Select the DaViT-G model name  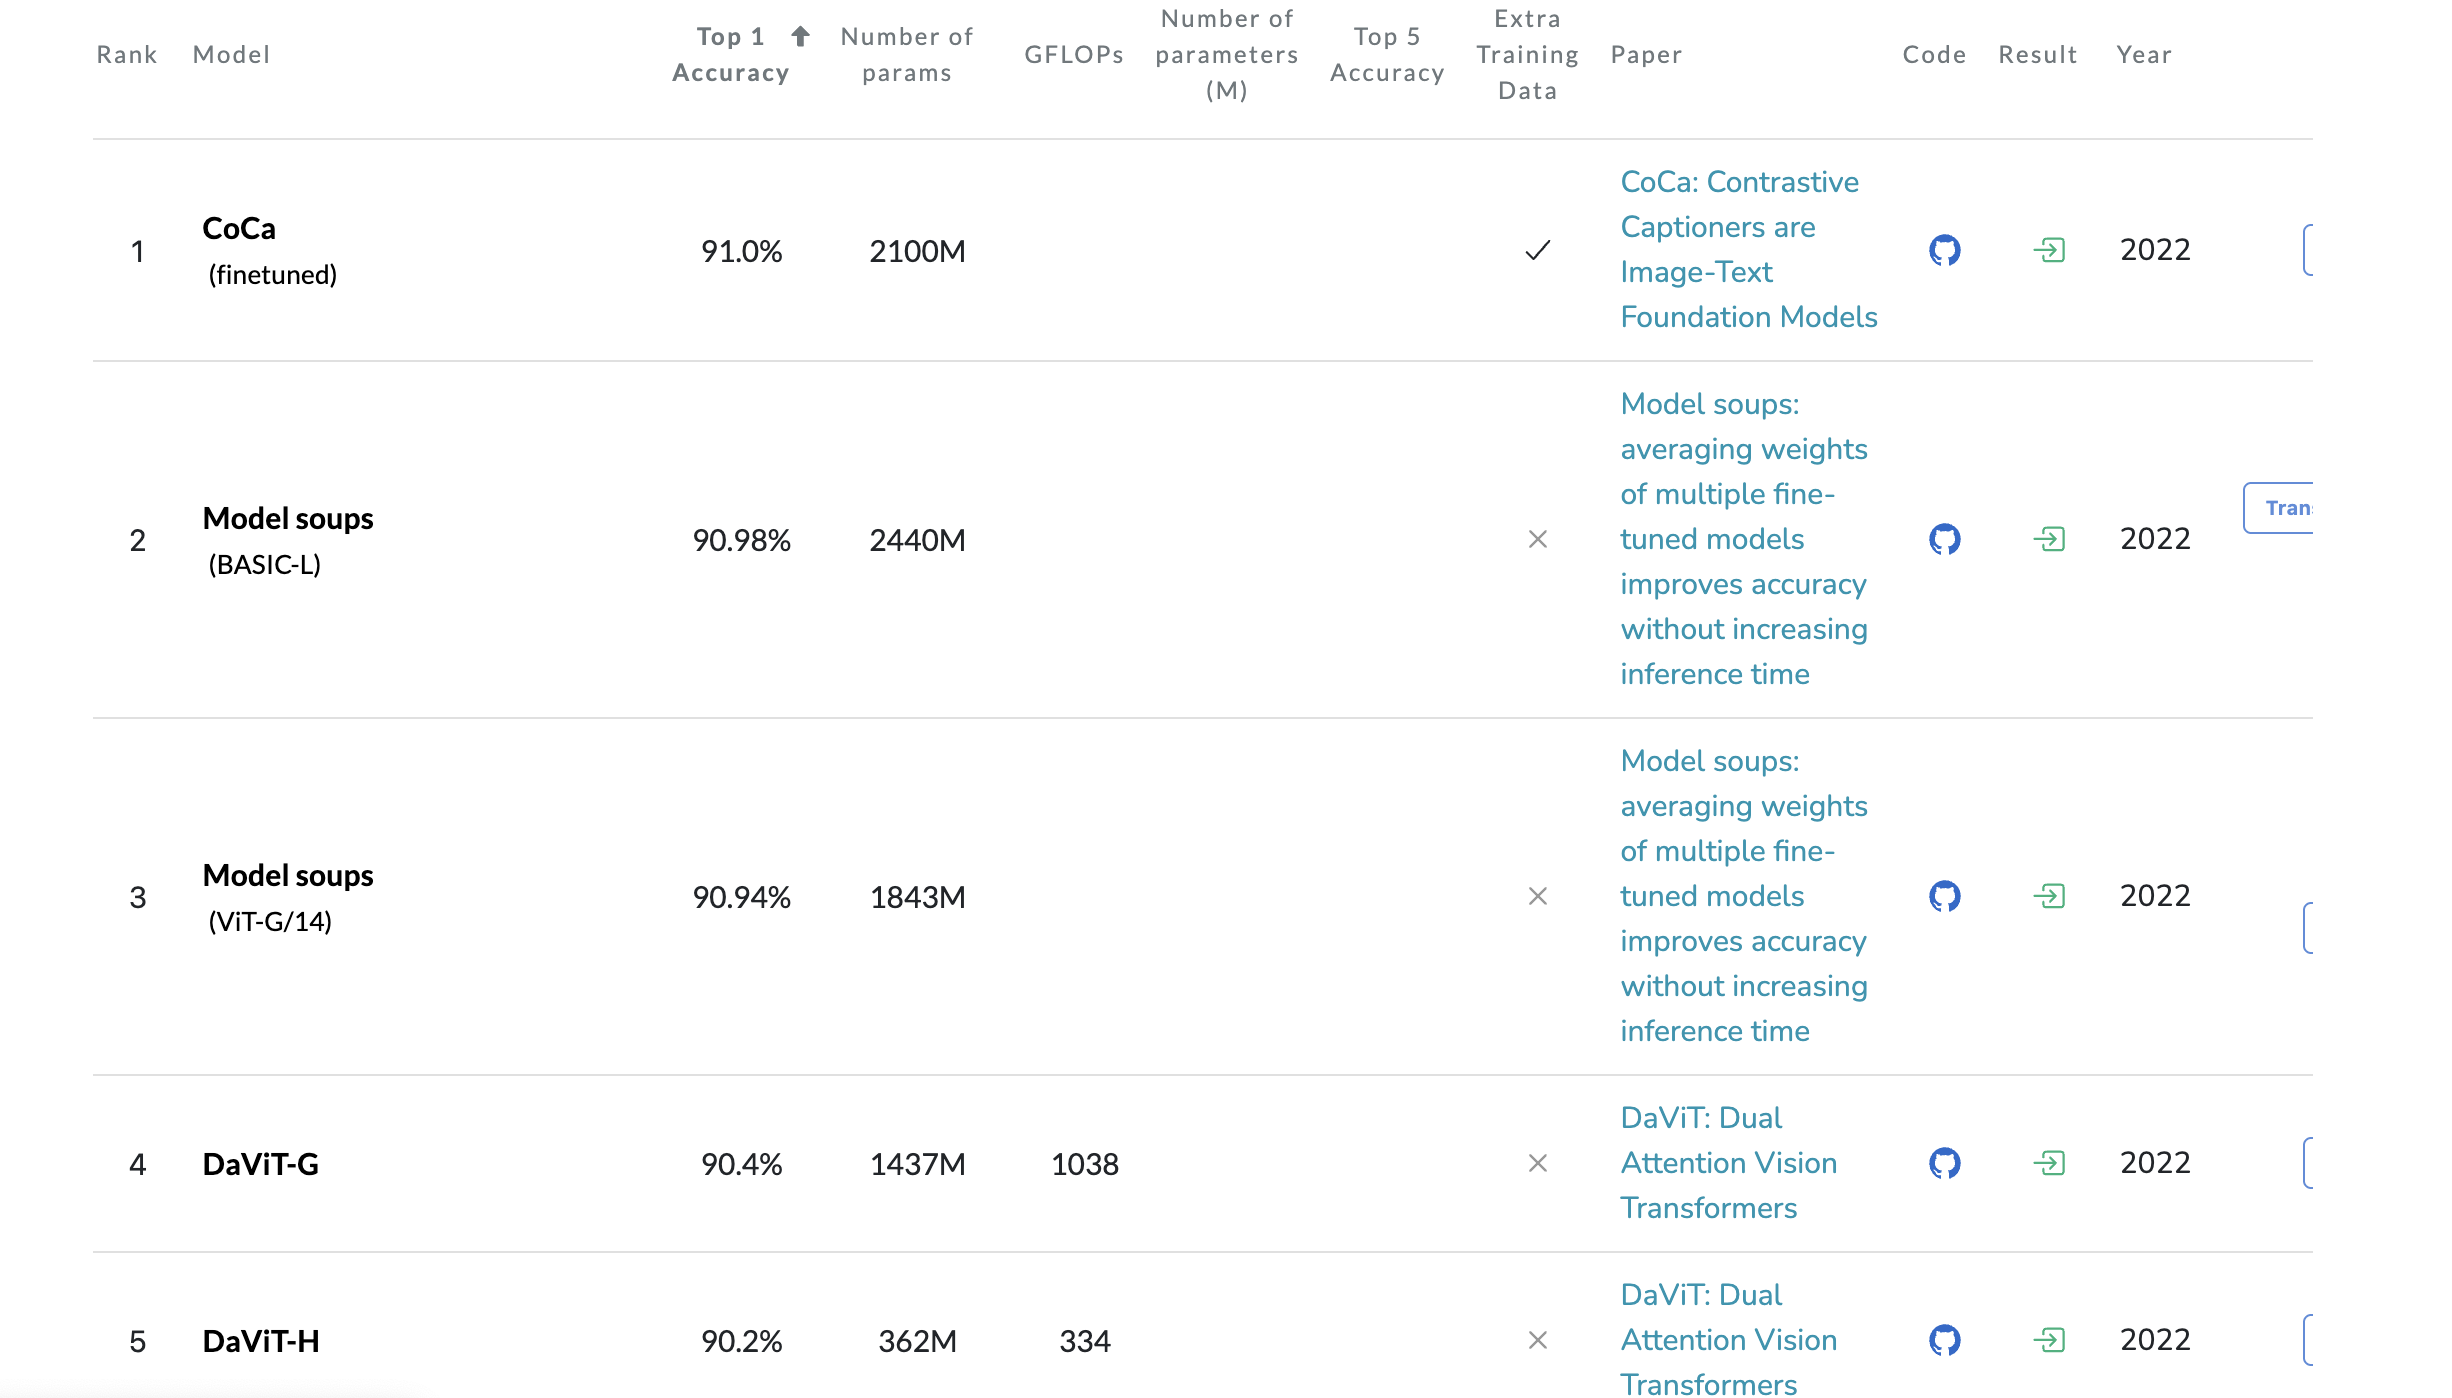coord(261,1164)
